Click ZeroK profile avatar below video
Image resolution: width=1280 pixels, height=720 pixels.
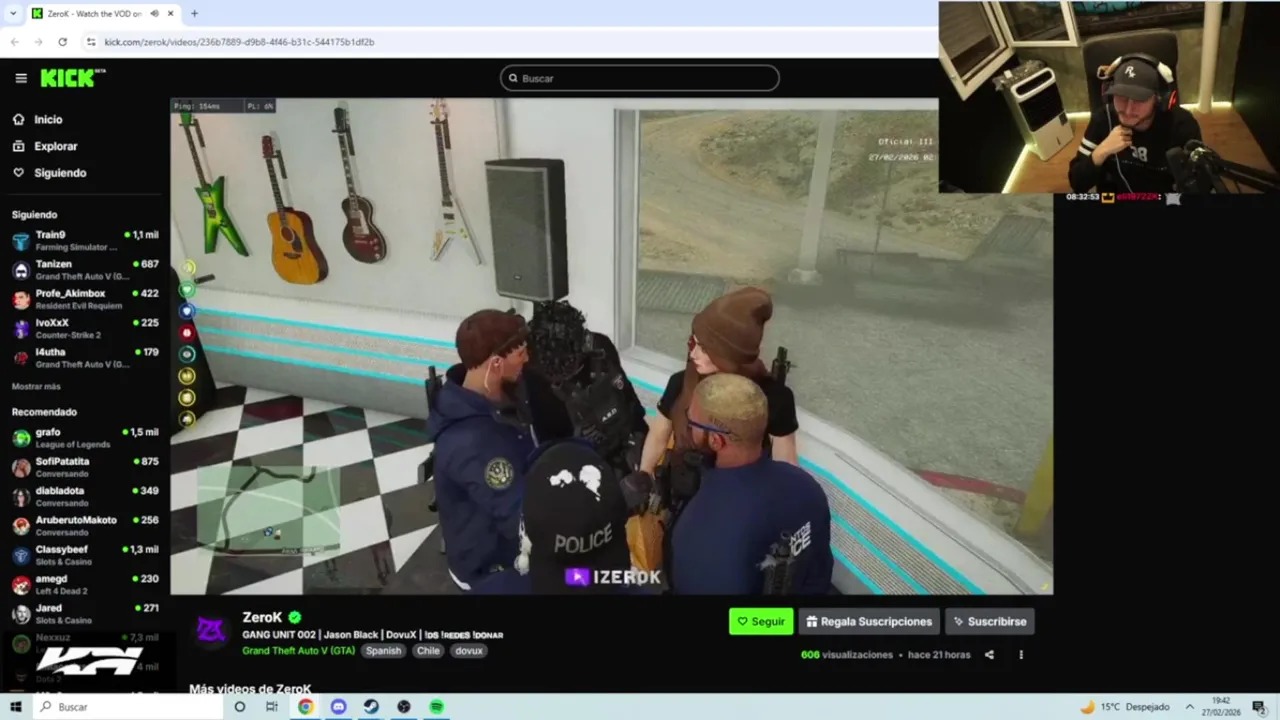point(211,631)
